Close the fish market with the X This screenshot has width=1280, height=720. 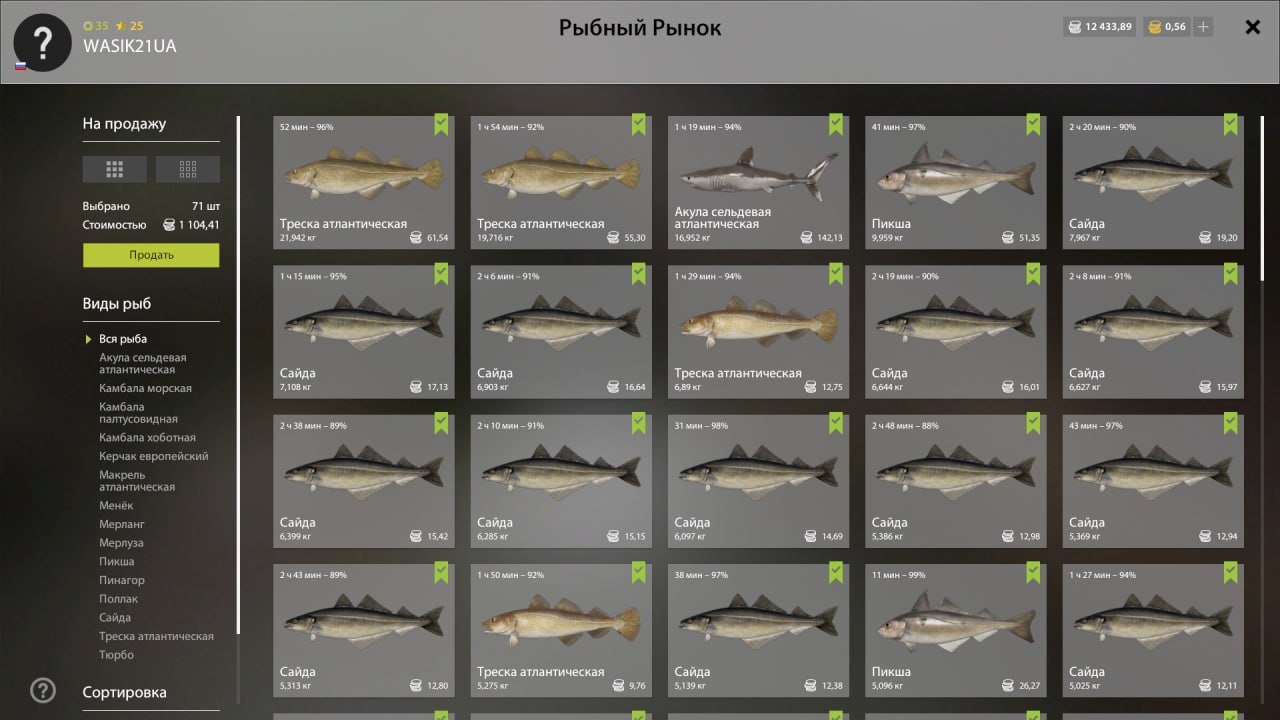(x=1252, y=27)
